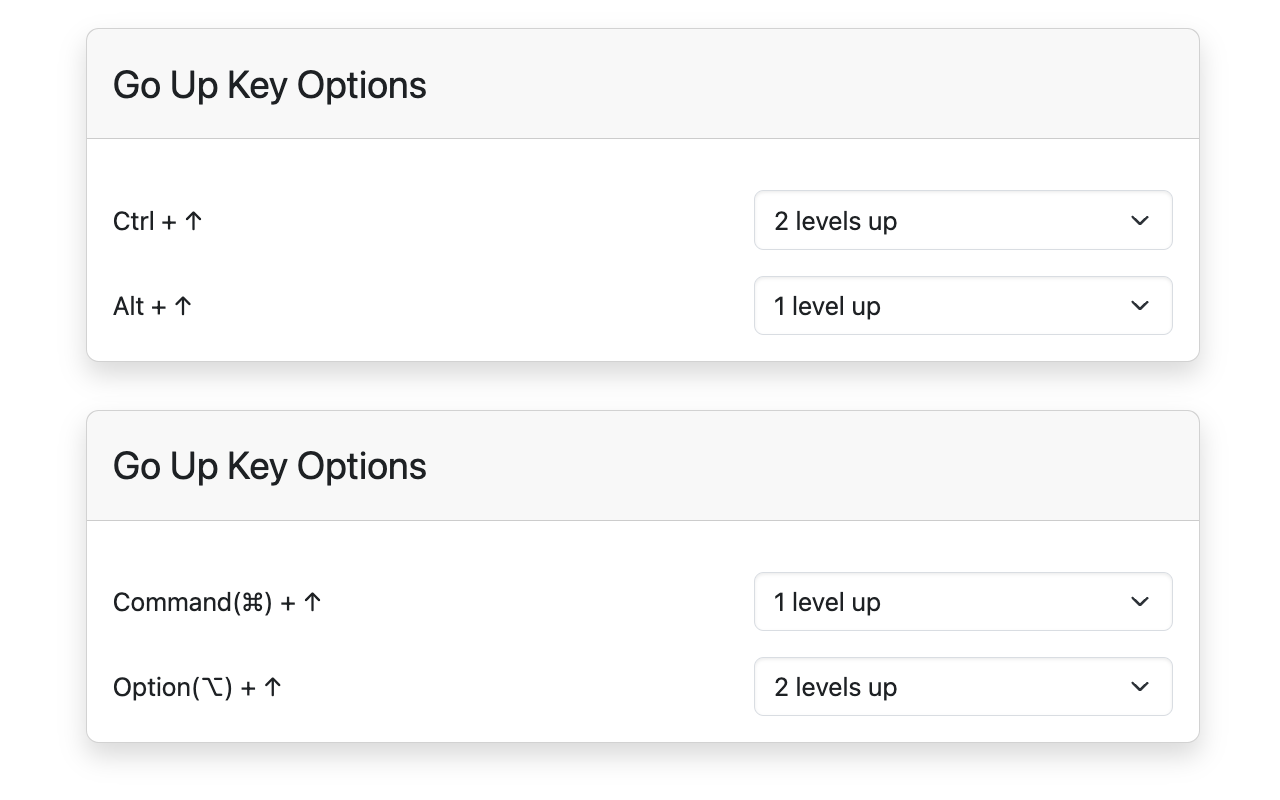Click the "Command" shortcut label text
This screenshot has width=1280, height=800.
[172, 602]
